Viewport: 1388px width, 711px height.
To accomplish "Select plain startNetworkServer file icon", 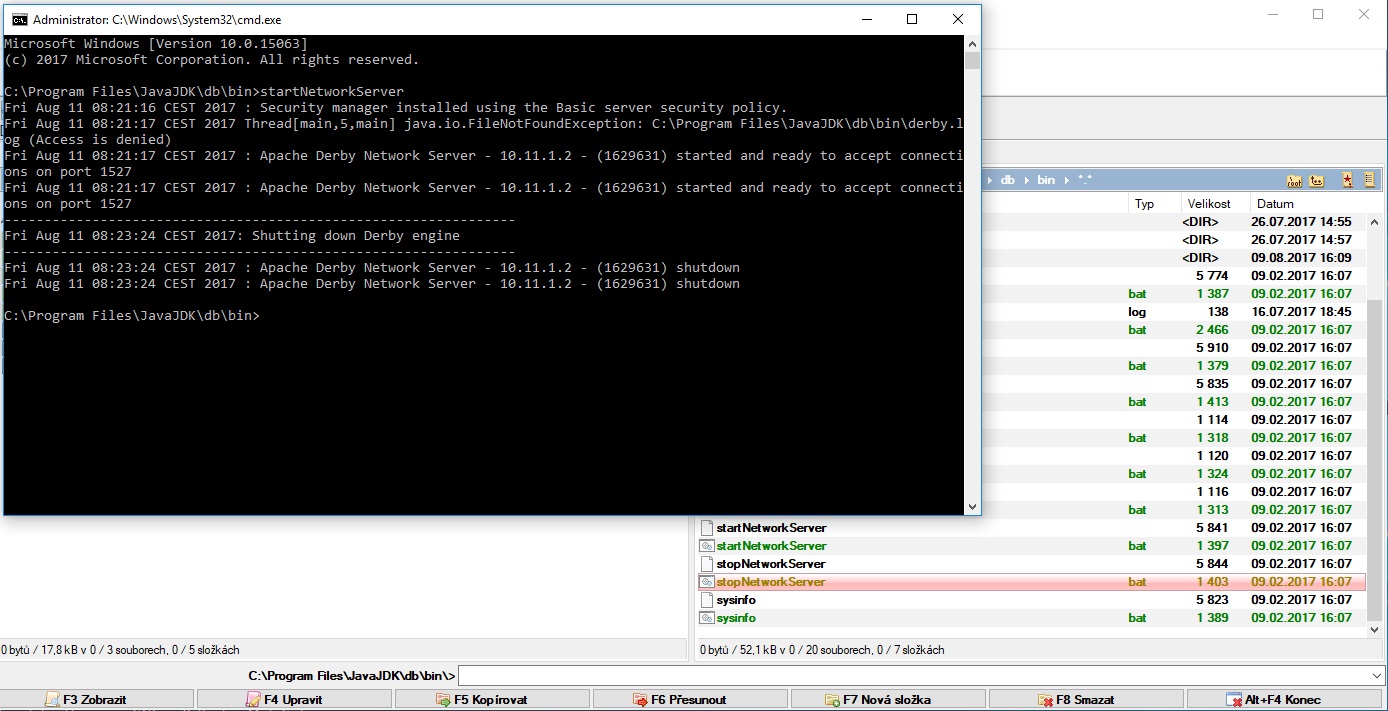I will (x=707, y=528).
